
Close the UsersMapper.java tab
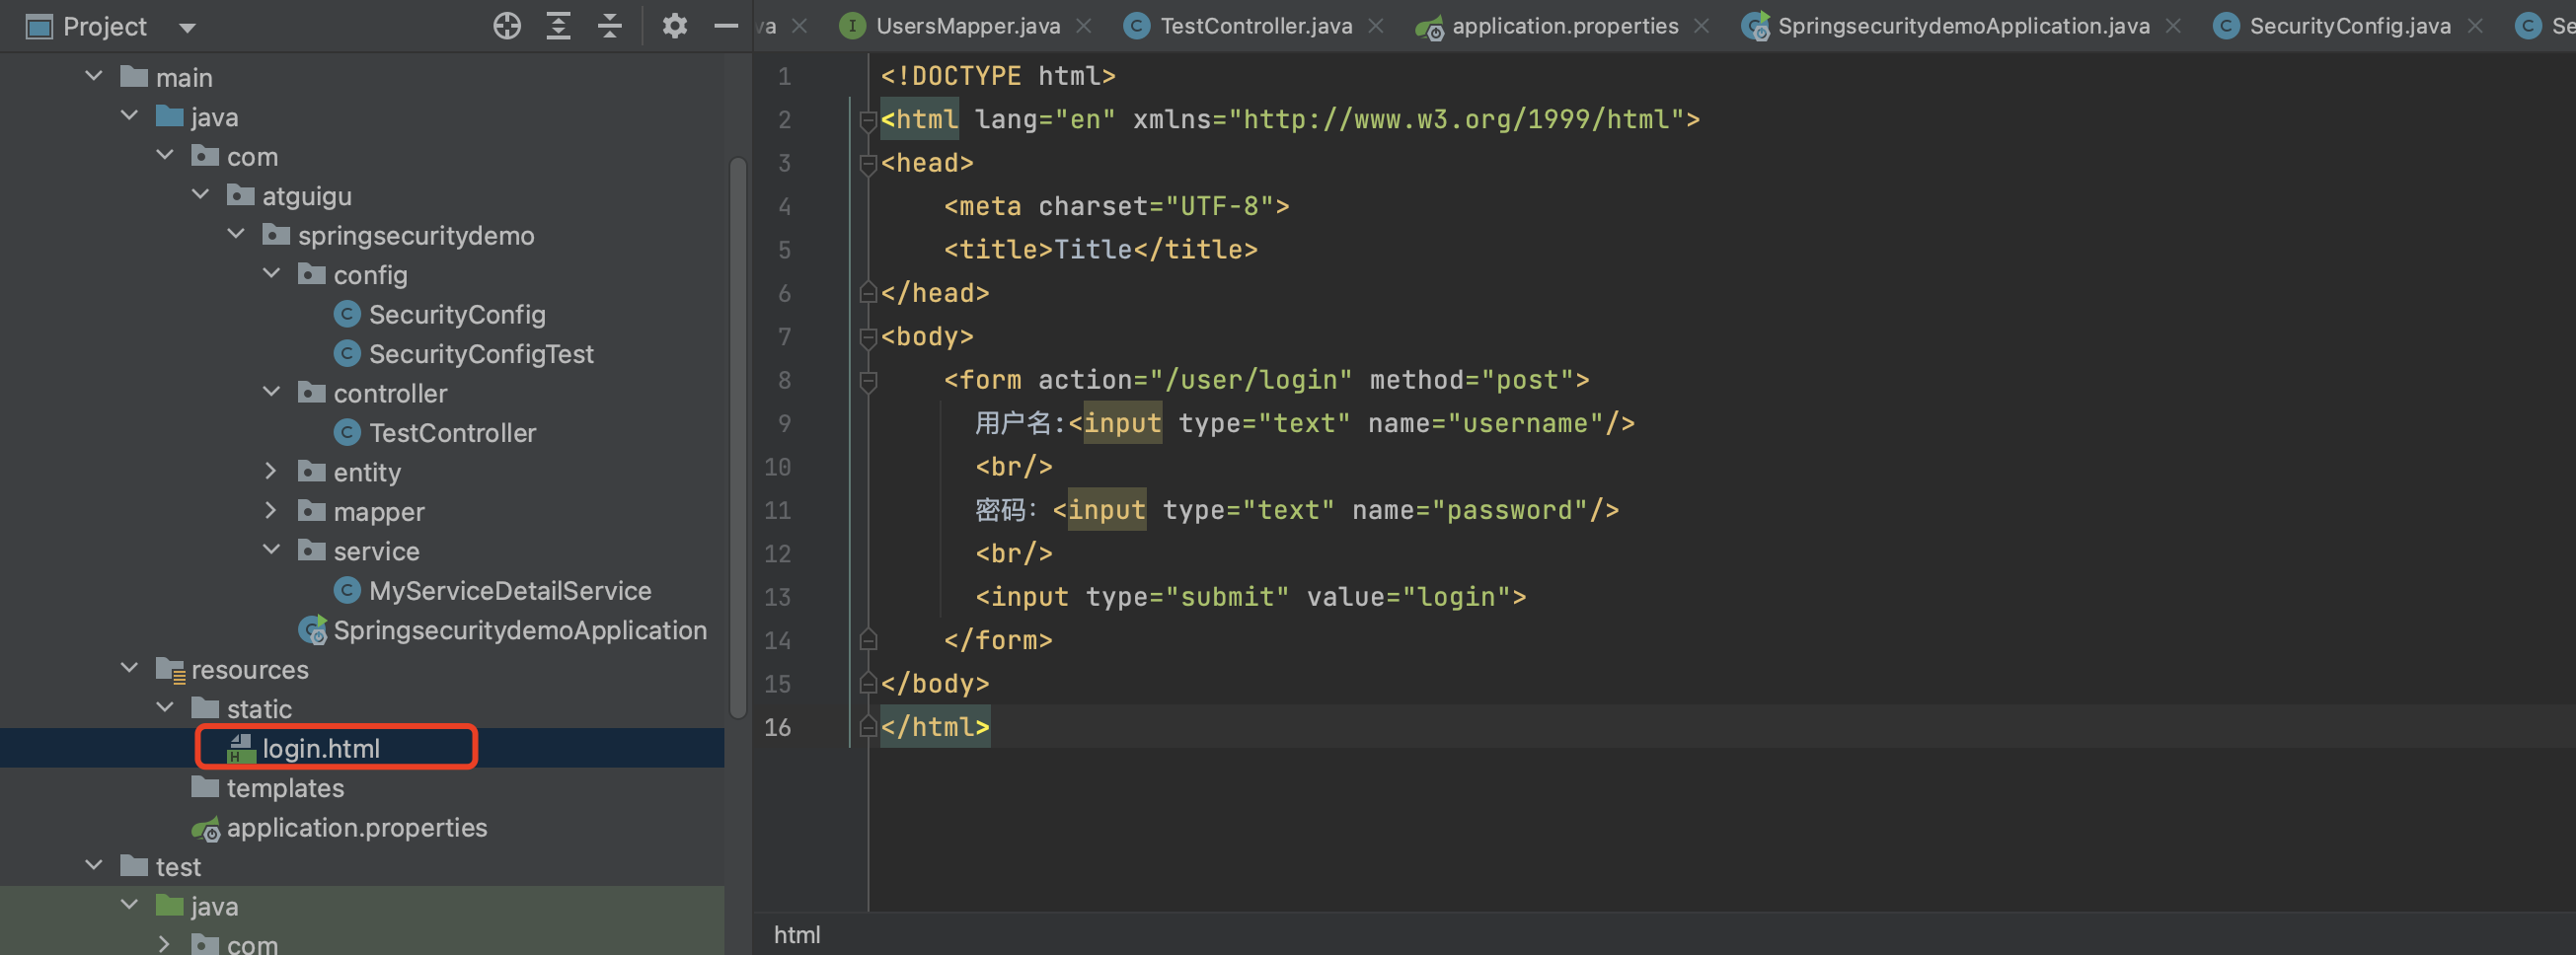(x=1084, y=26)
